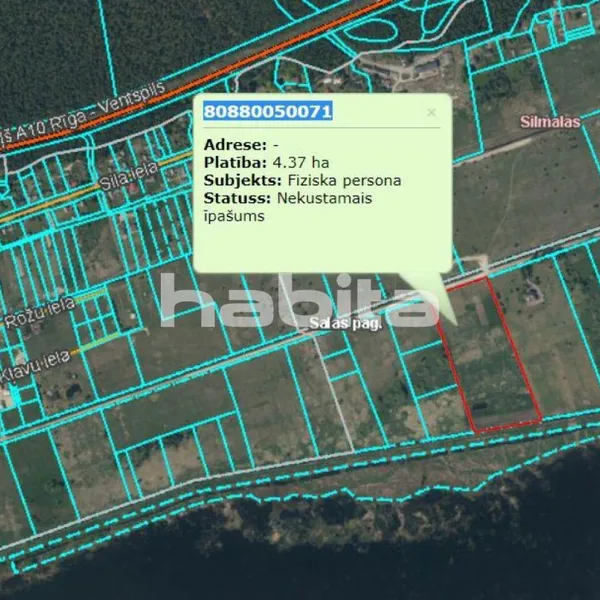Screen dimensions: 600x600
Task: Click the Salas pag. map label
Action: click(346, 323)
